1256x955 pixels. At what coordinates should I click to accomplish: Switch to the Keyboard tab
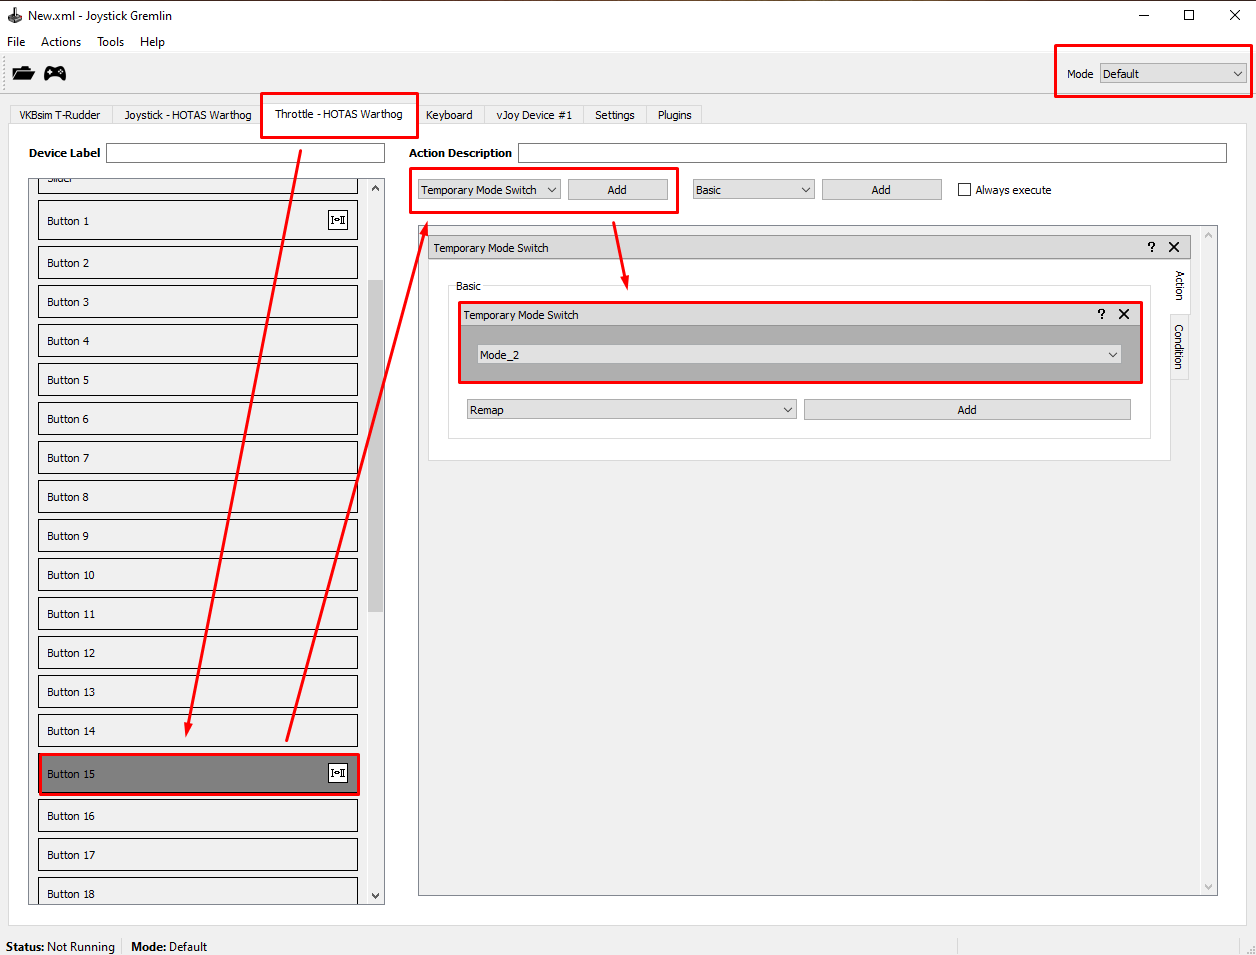[449, 115]
